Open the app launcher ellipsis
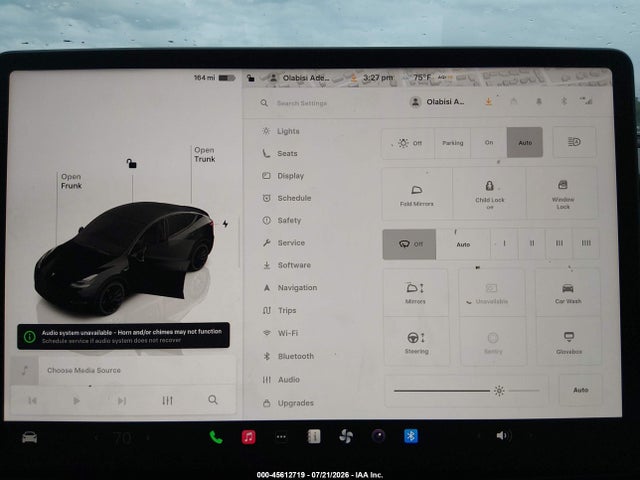The height and width of the screenshot is (480, 640). 281,437
